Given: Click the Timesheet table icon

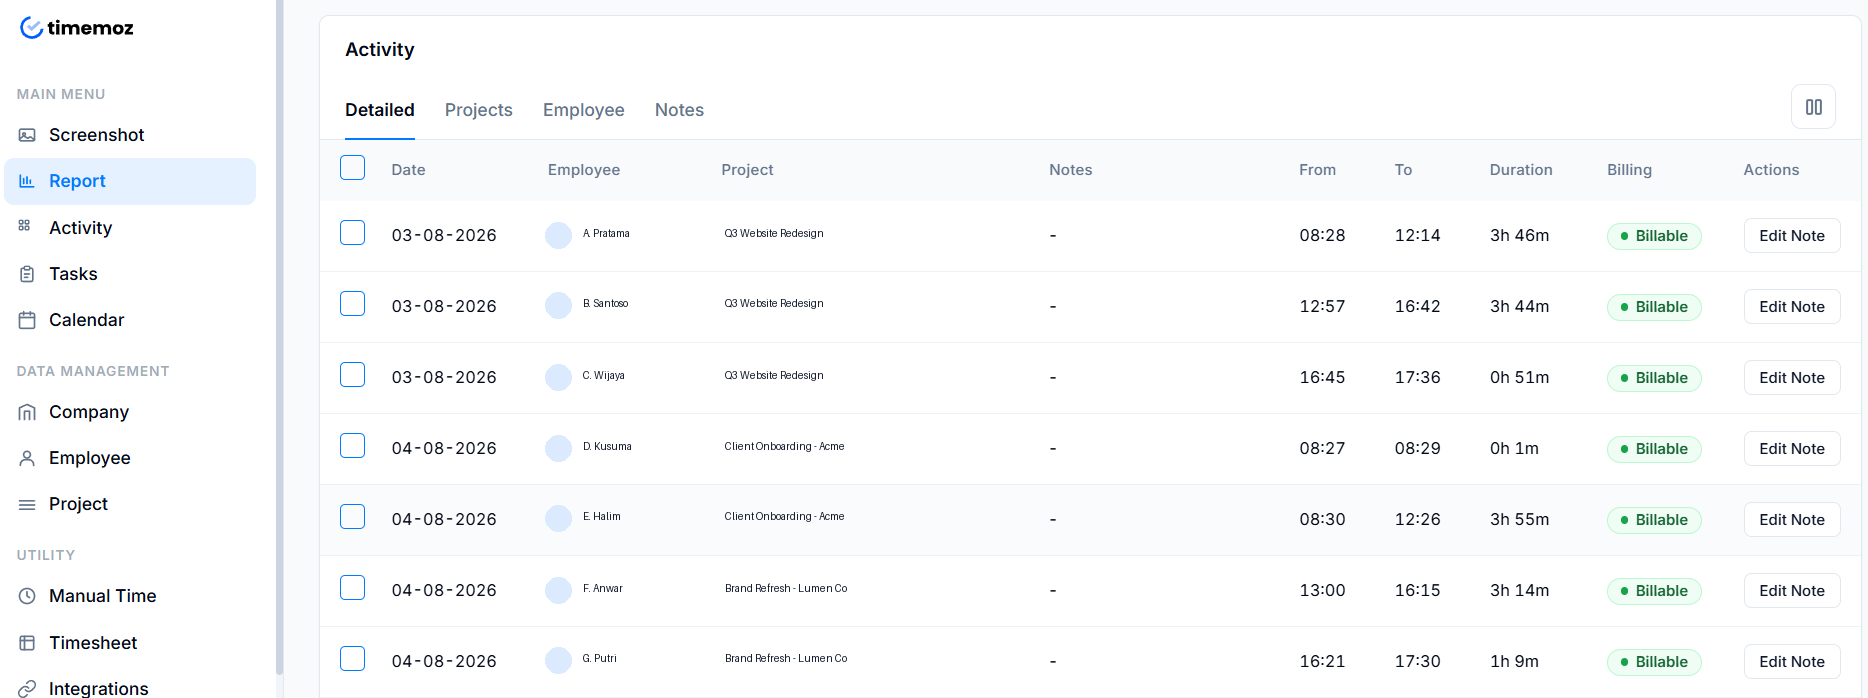Looking at the screenshot, I should [x=27, y=643].
